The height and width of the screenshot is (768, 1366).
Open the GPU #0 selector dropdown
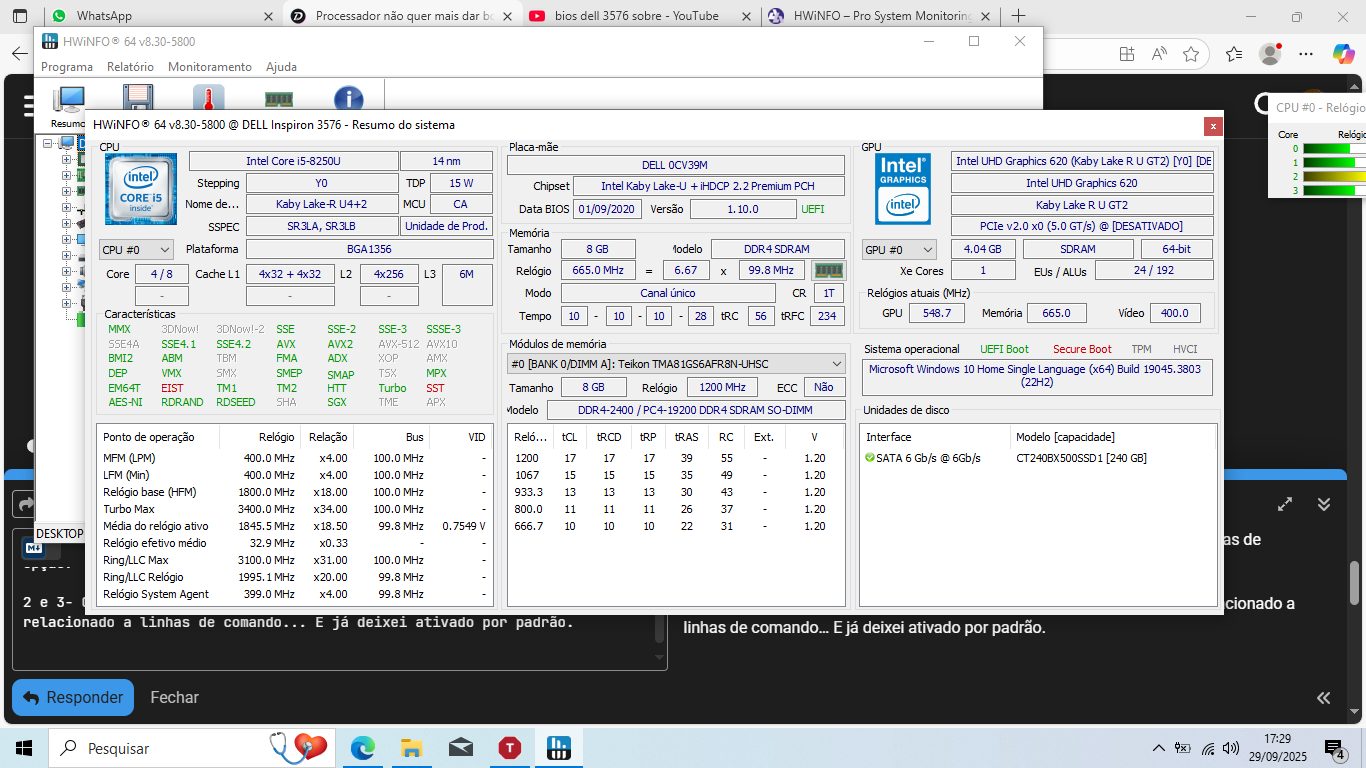899,249
